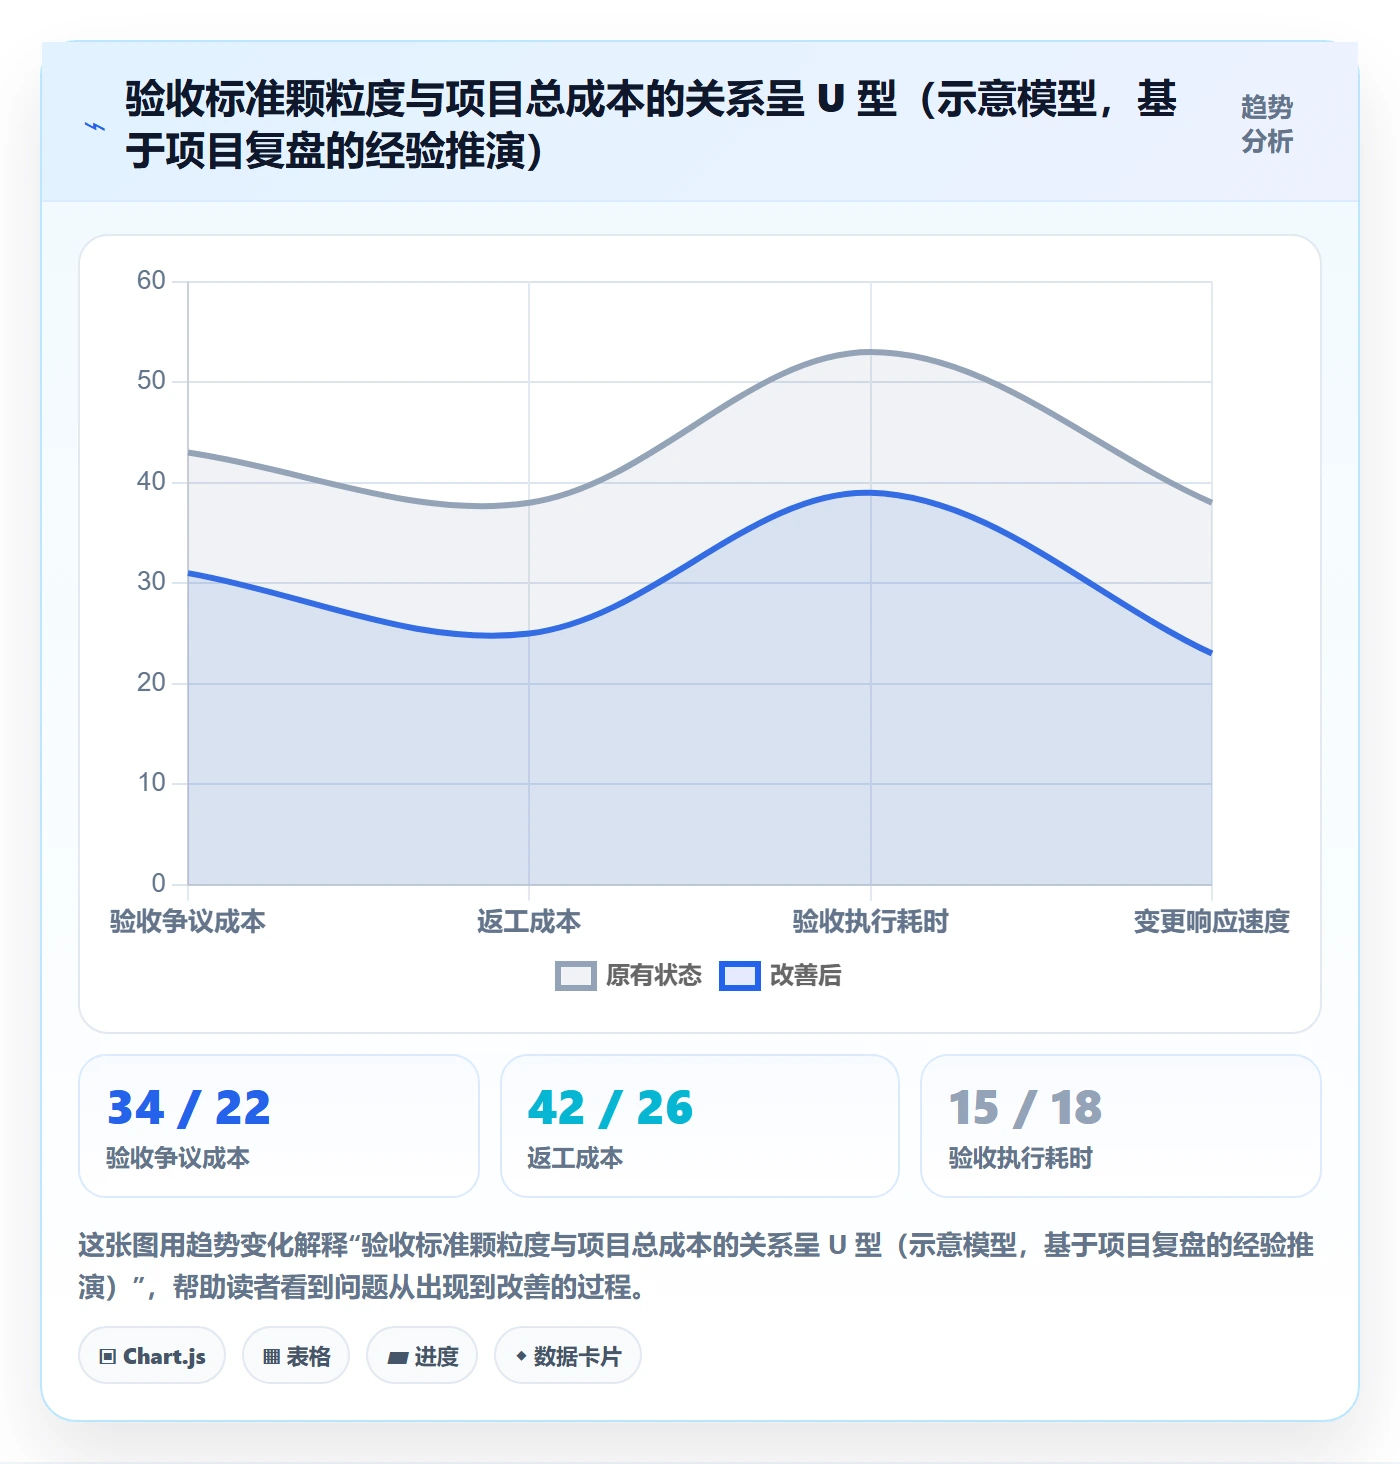This screenshot has height=1464, width=1400.
Task: Click the y-axis value 0
Action: point(158,884)
